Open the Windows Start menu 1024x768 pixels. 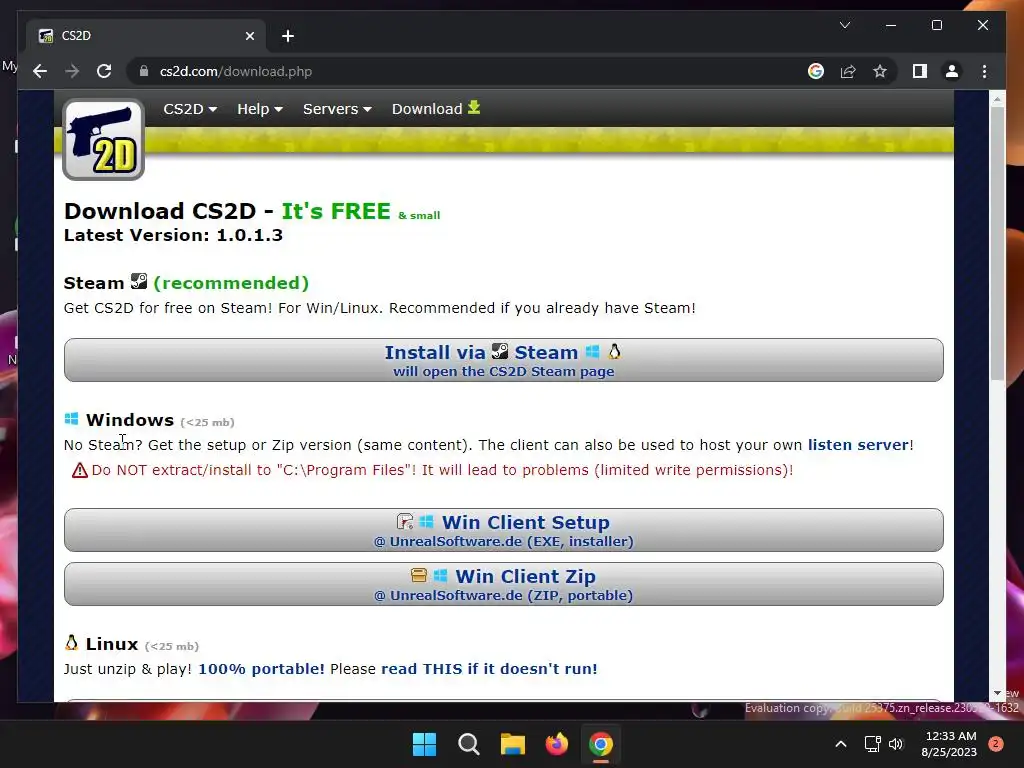(x=424, y=744)
